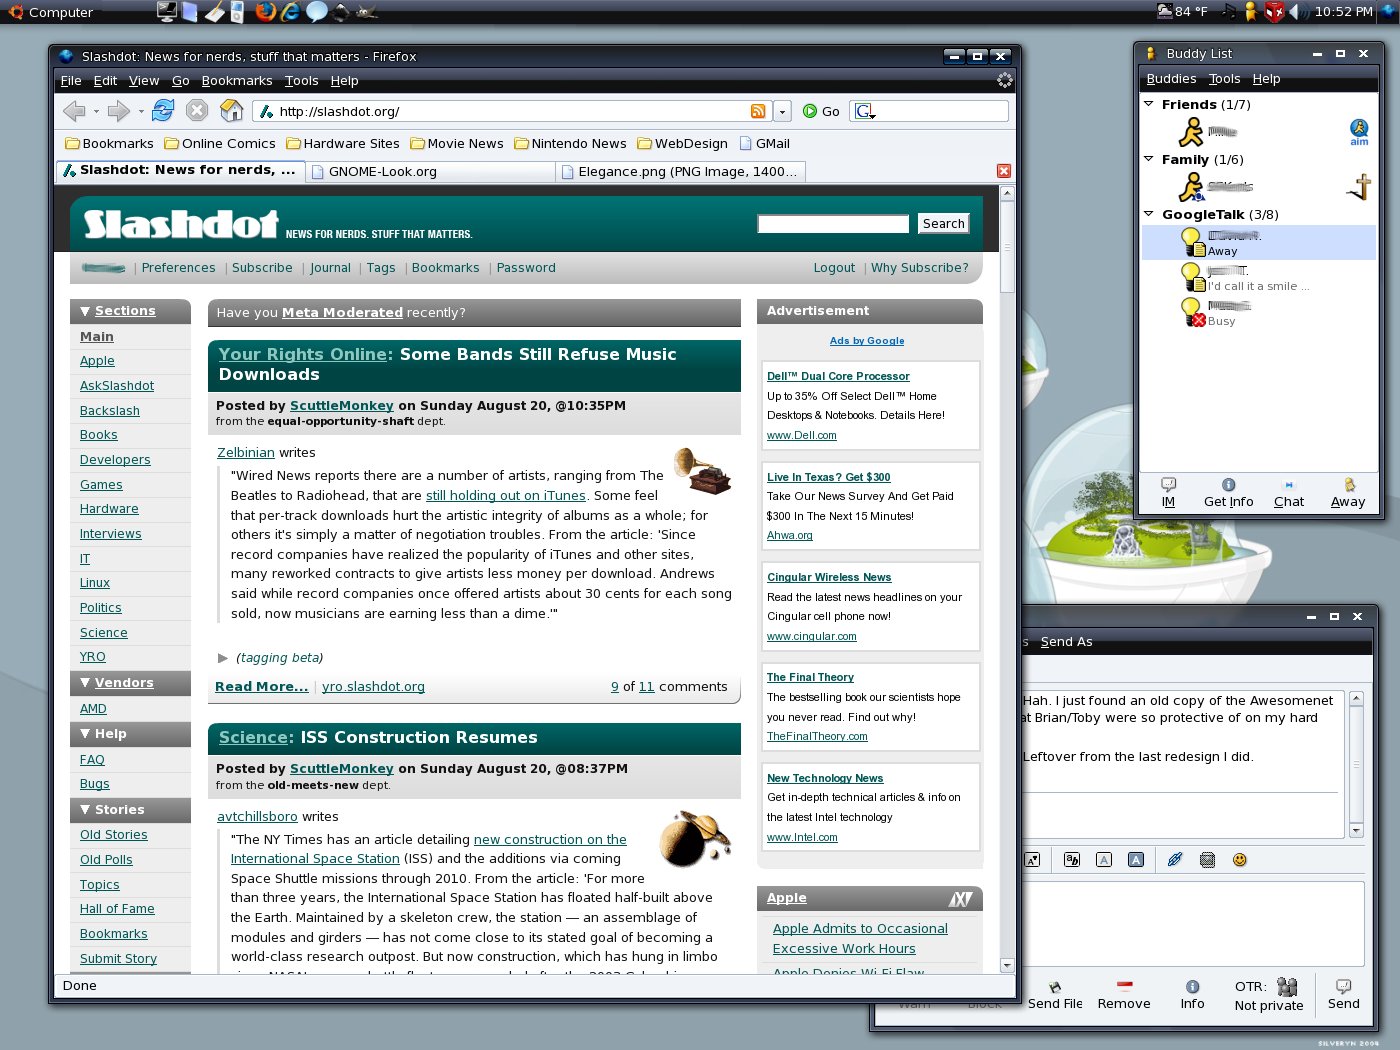Screen dimensions: 1400x1050
Task: Click the weather 84 °F applet
Action: 1183,12
